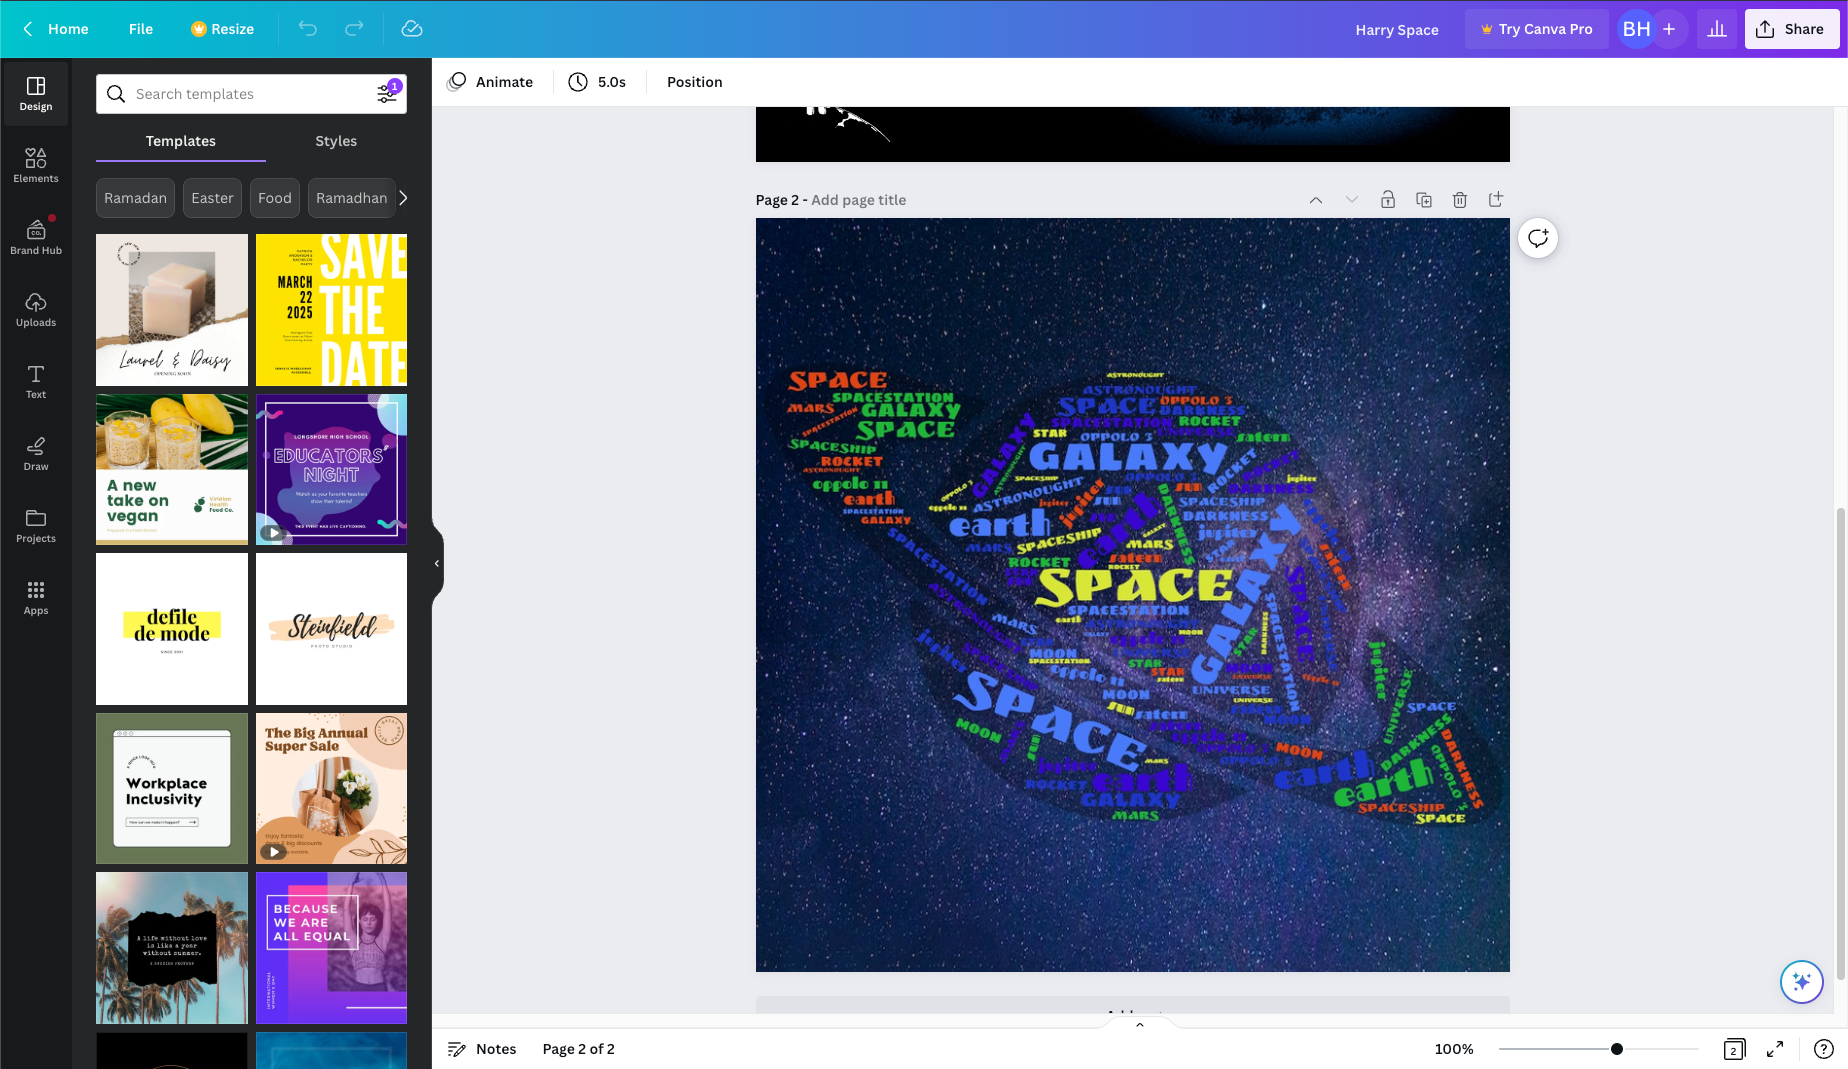This screenshot has width=1848, height=1069.
Task: Click the Redo arrow
Action: point(354,29)
